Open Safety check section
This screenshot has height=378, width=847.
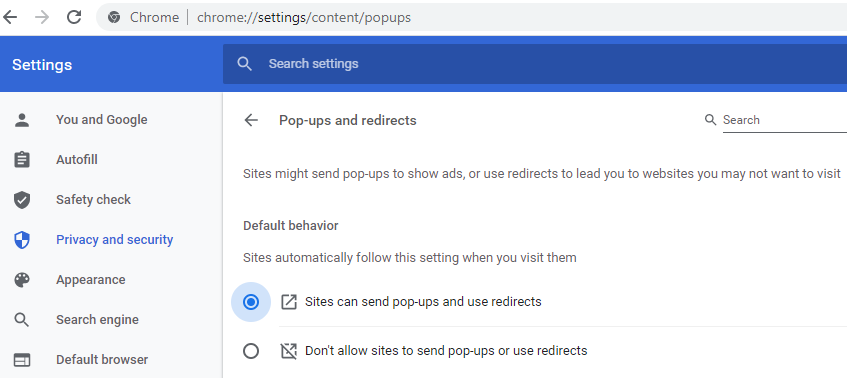pyautogui.click(x=93, y=200)
